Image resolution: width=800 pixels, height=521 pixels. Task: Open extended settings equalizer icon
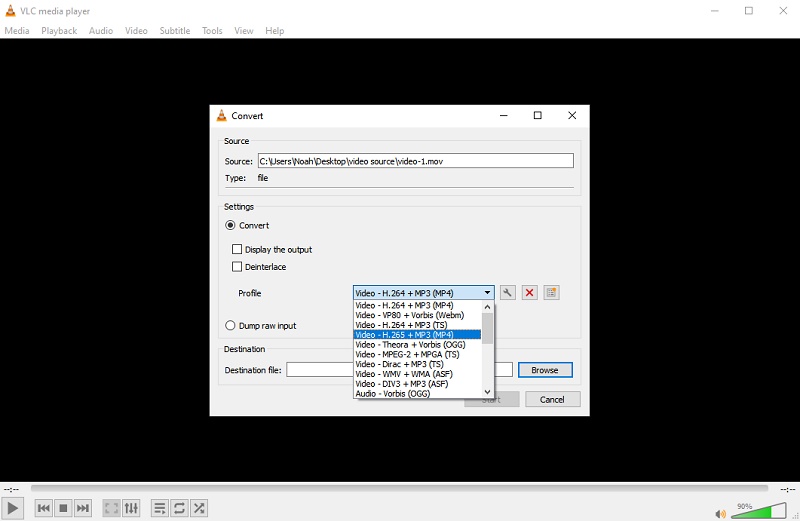click(131, 508)
